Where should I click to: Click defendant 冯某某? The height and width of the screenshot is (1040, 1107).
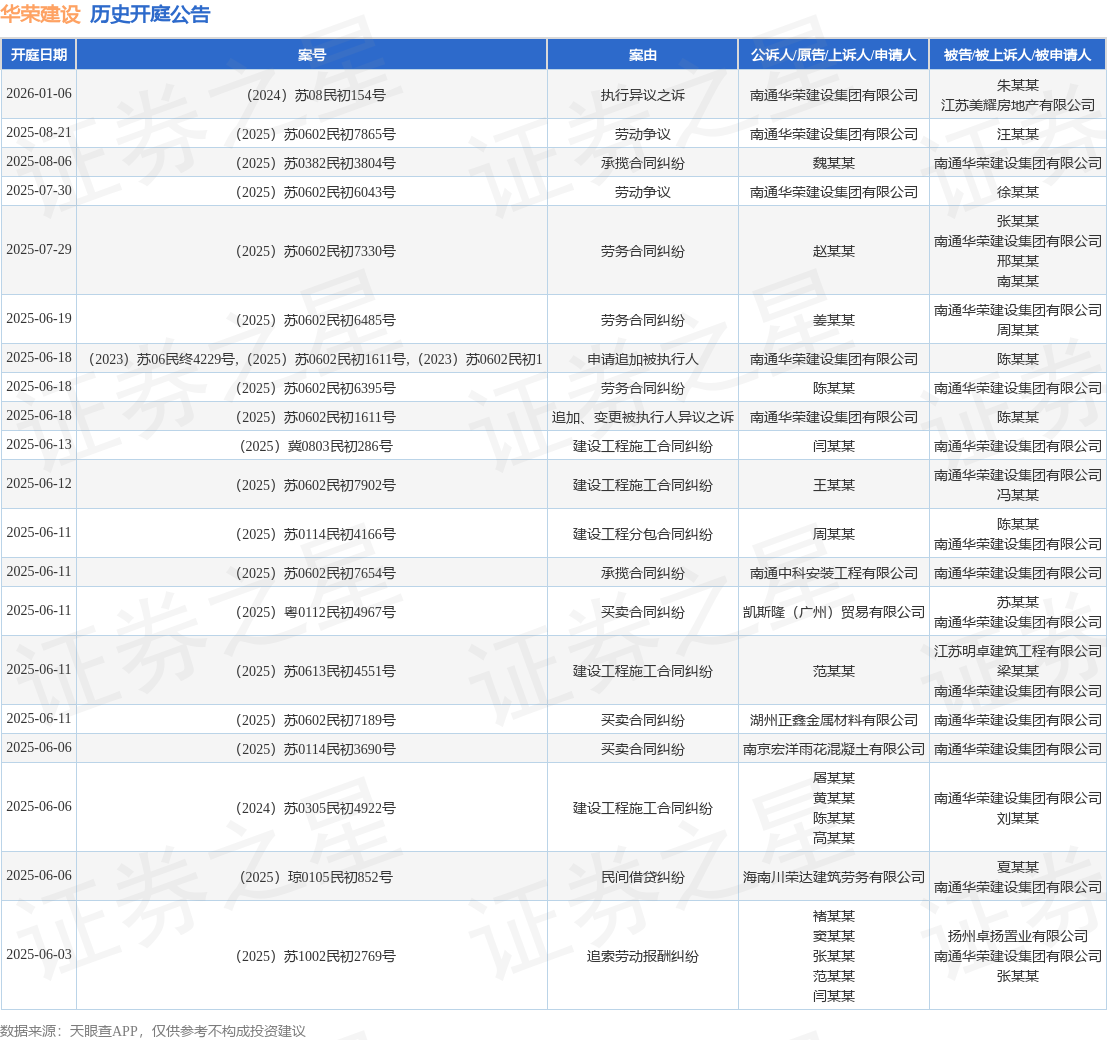1017,495
